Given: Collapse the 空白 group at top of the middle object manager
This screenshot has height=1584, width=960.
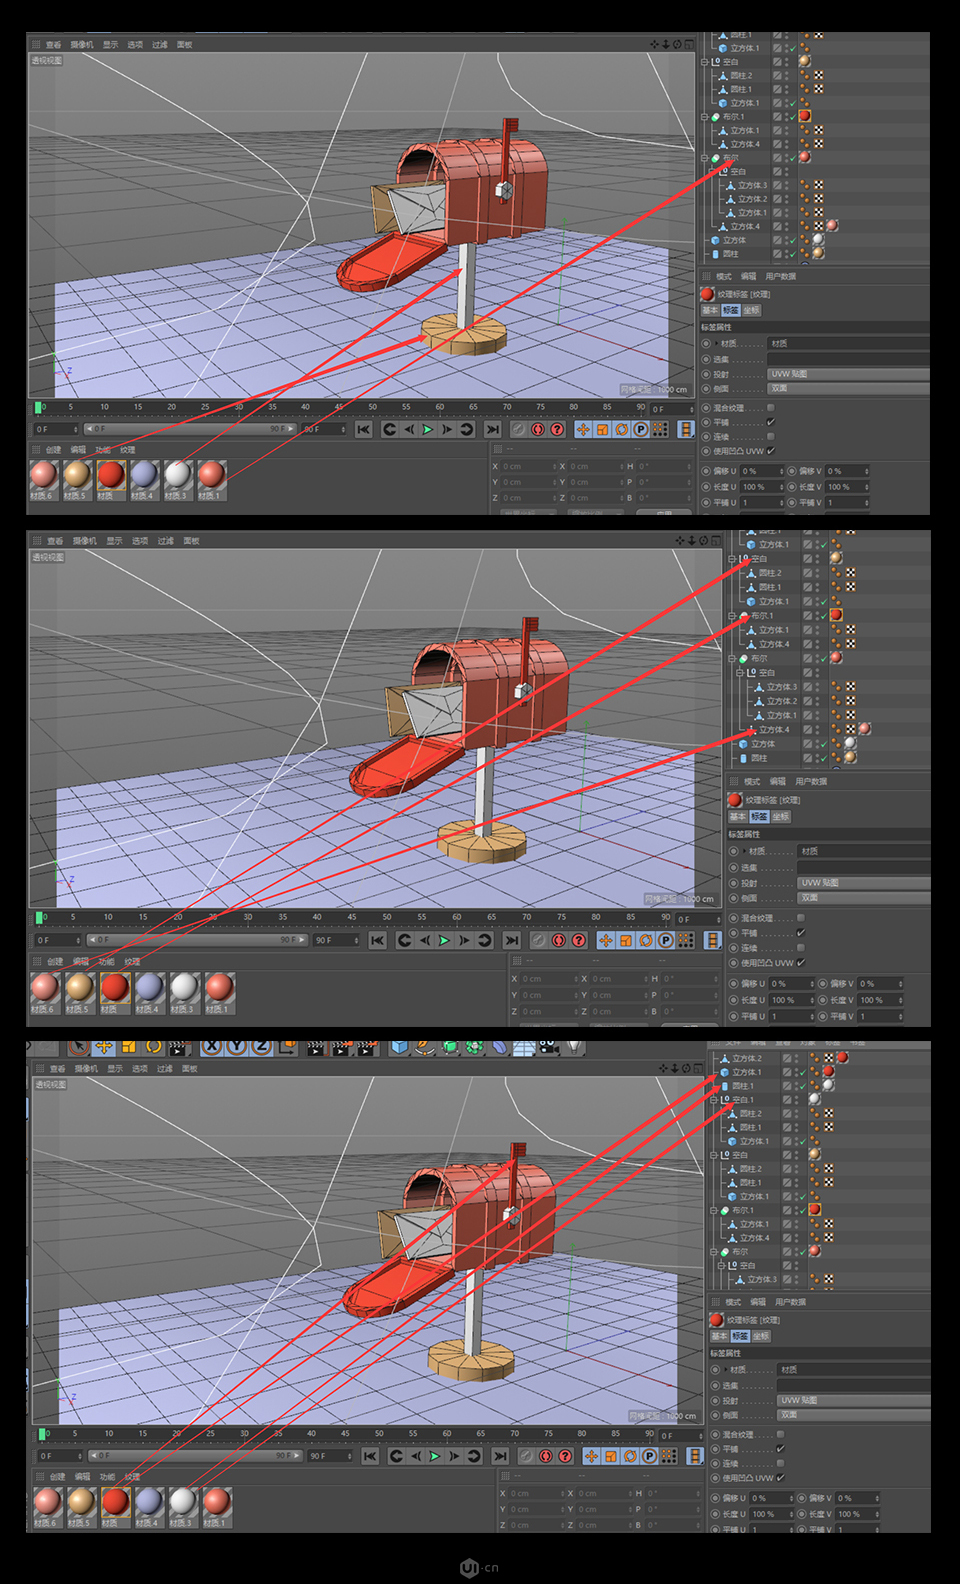Looking at the screenshot, I should click(733, 559).
